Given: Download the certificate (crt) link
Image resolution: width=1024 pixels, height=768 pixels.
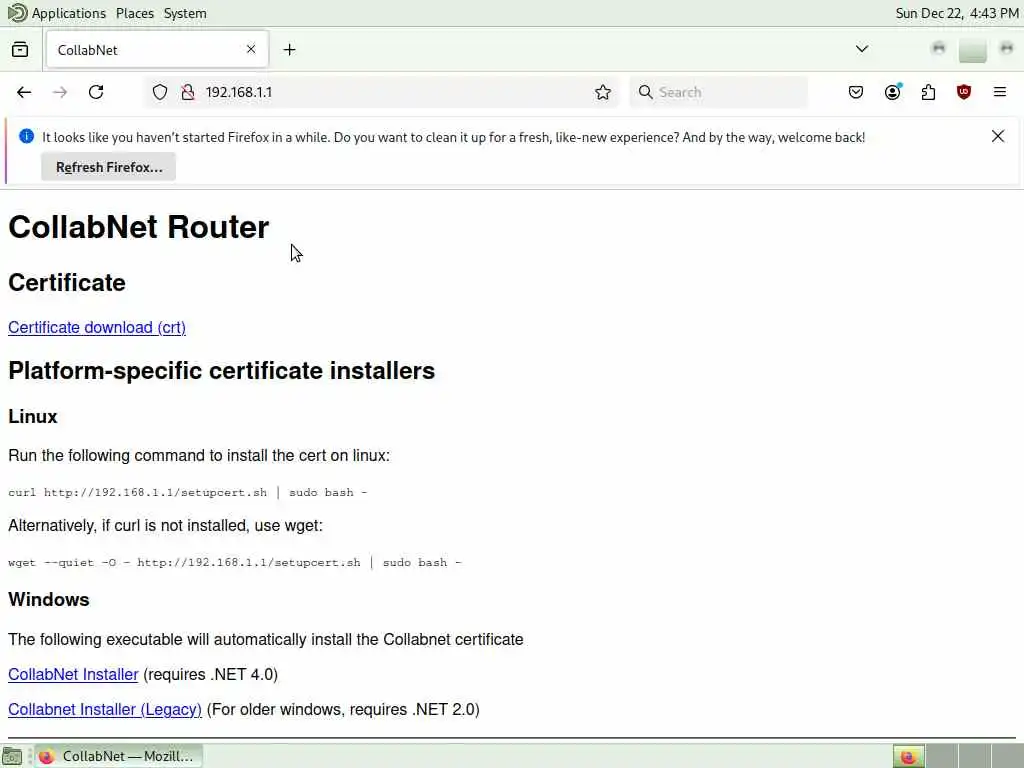Looking at the screenshot, I should pyautogui.click(x=97, y=327).
